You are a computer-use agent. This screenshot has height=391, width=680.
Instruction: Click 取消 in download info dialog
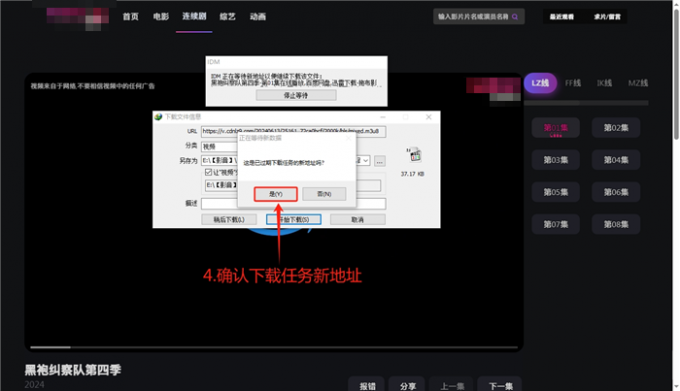[x=358, y=220]
